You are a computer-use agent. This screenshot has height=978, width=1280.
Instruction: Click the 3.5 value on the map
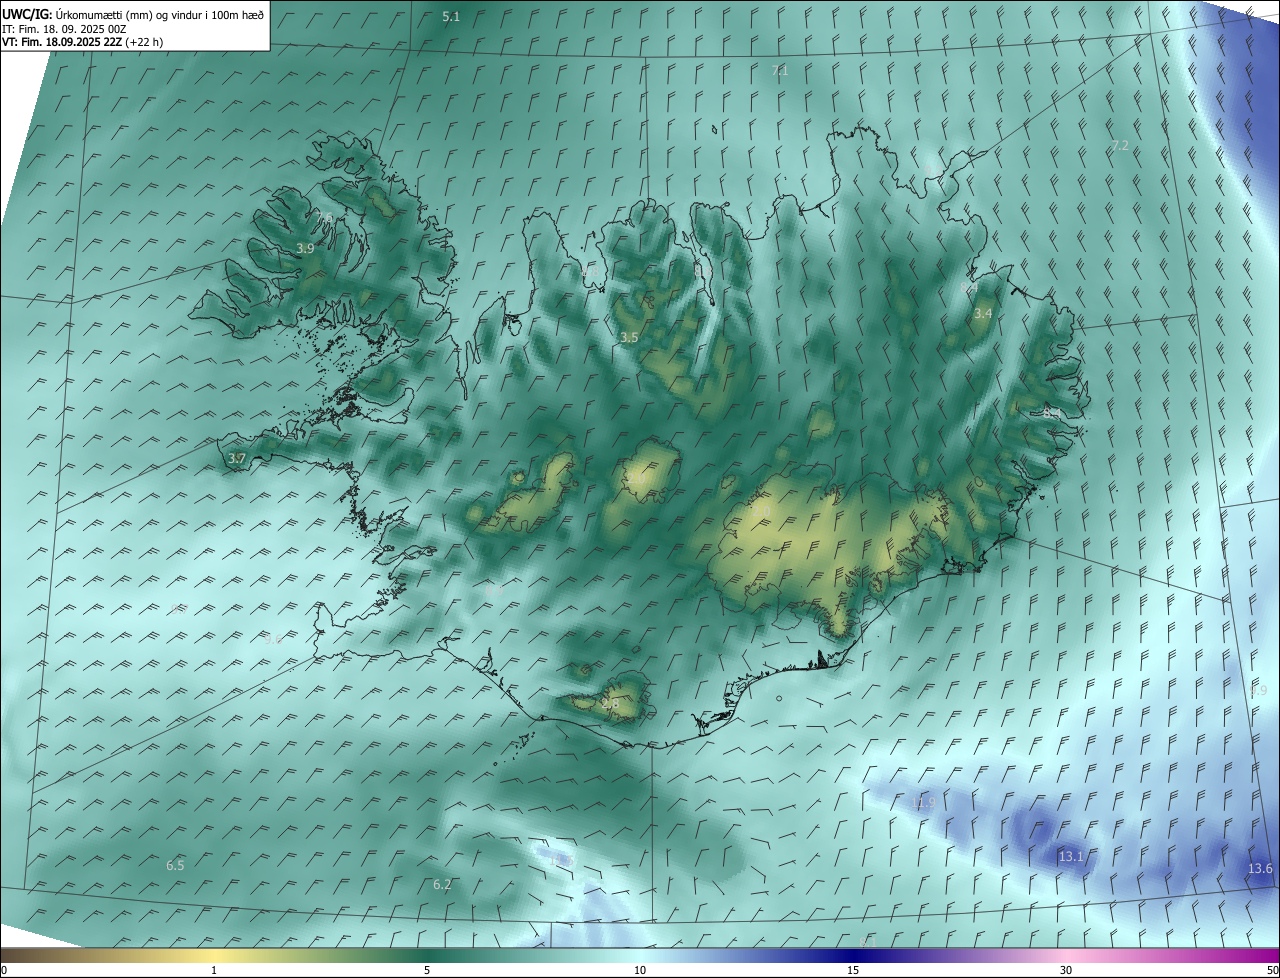[629, 338]
